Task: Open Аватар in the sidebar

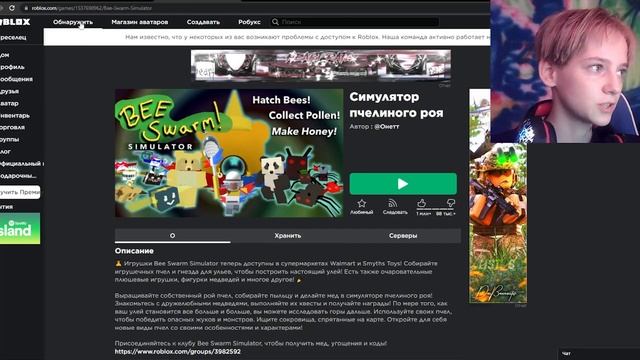Action: click(9, 103)
